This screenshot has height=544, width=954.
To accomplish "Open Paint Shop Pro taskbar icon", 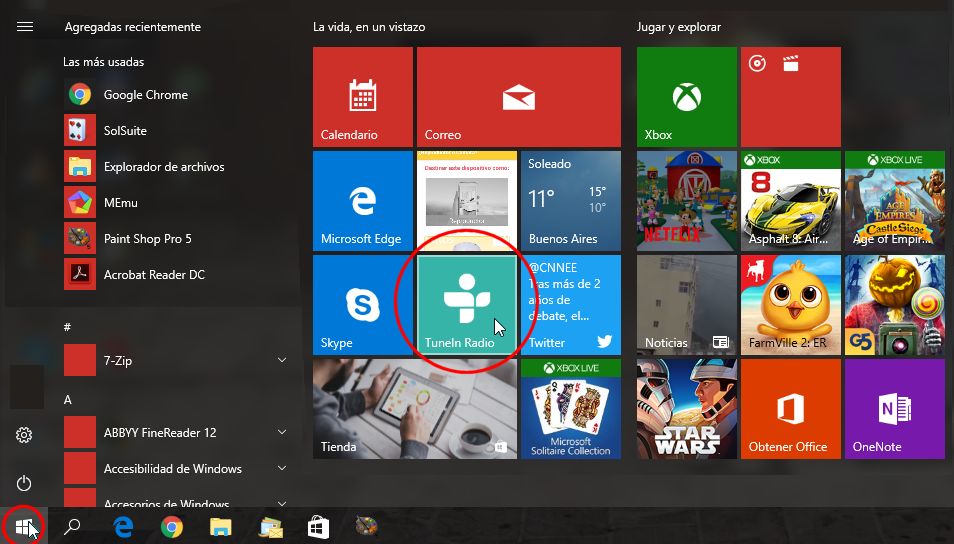I will pos(366,526).
